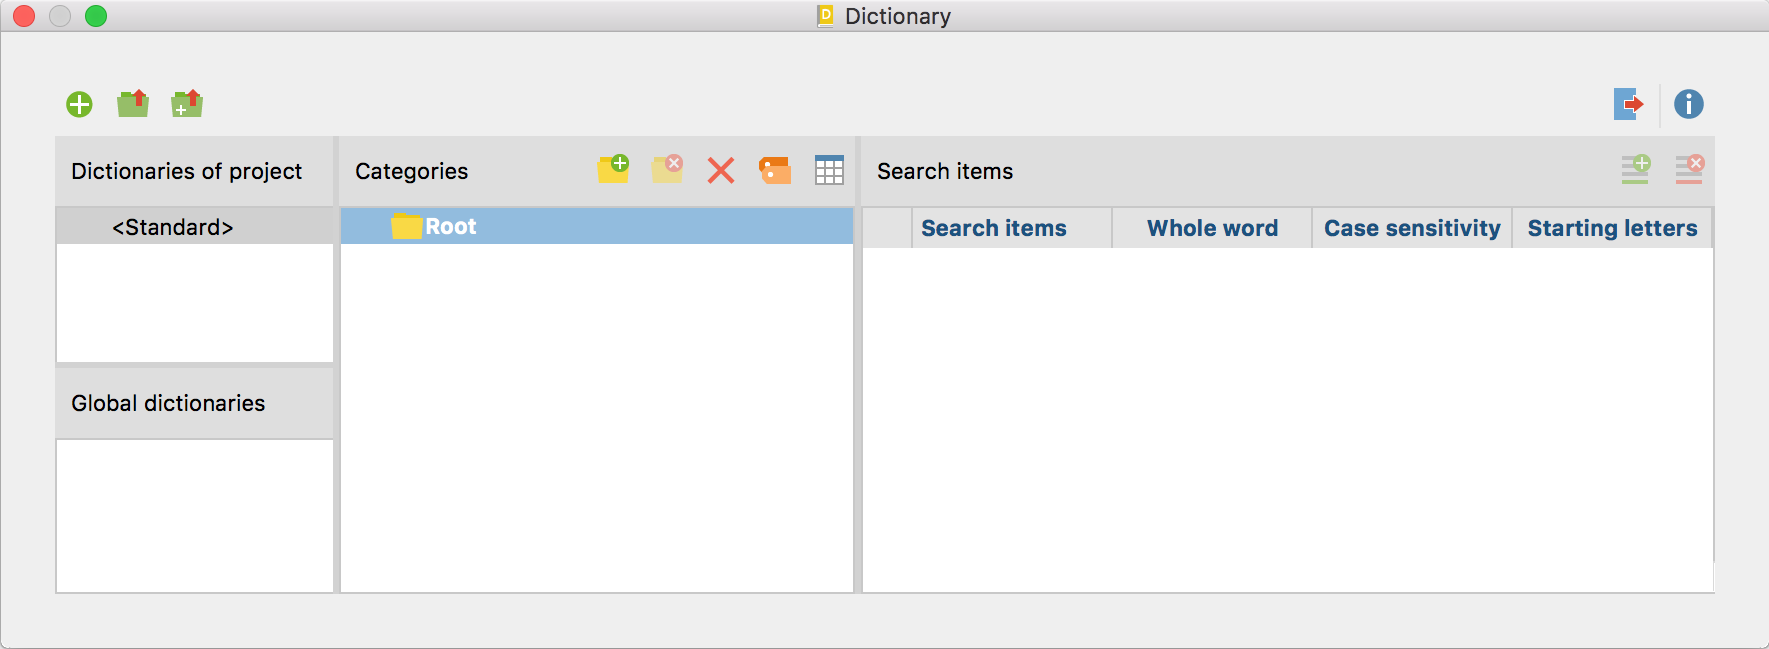Add new search item list plus icon
Viewport: 1769px width, 649px height.
coord(1636,169)
